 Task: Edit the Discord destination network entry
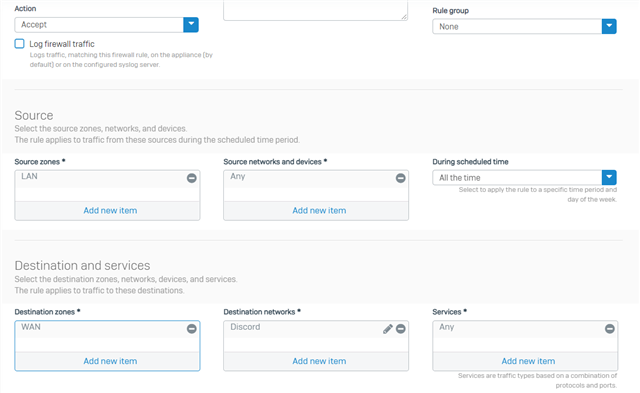[x=388, y=329]
